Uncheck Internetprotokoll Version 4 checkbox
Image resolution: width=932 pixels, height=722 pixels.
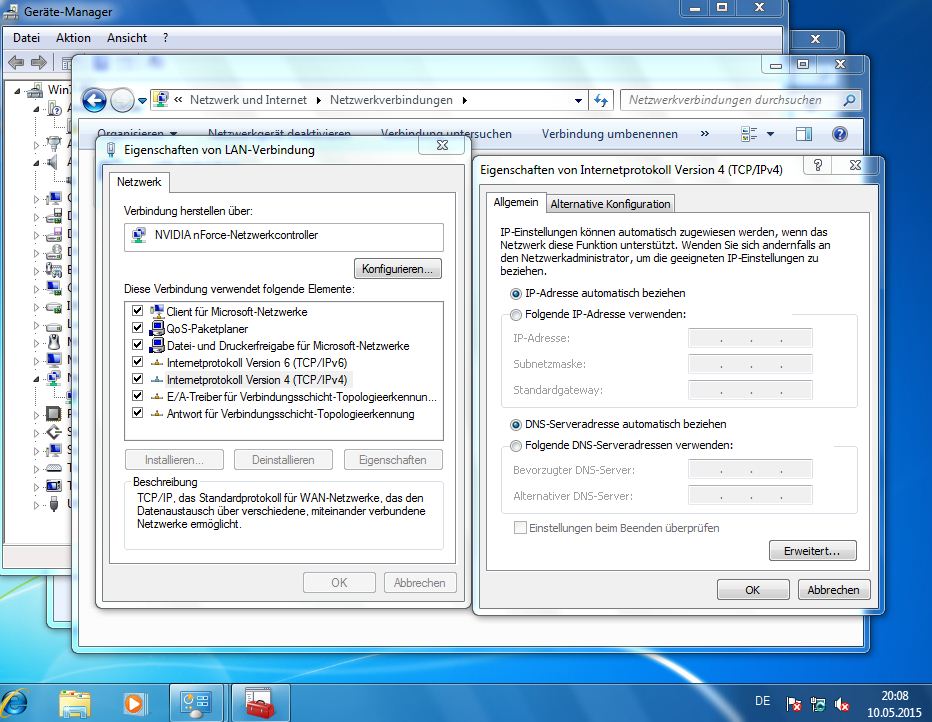pos(138,379)
